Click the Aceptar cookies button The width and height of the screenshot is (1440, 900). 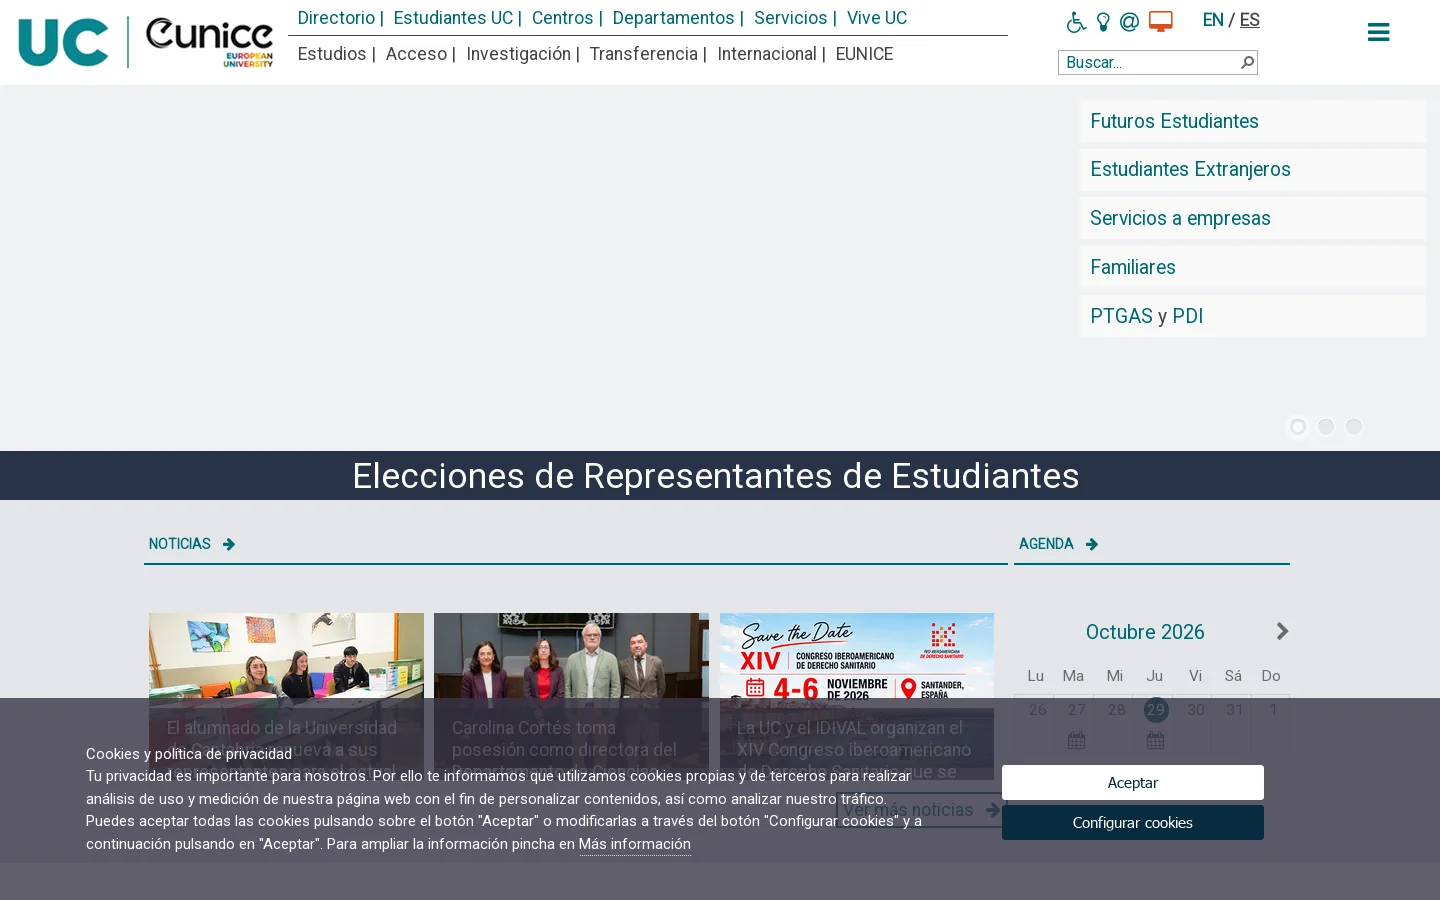point(1132,783)
